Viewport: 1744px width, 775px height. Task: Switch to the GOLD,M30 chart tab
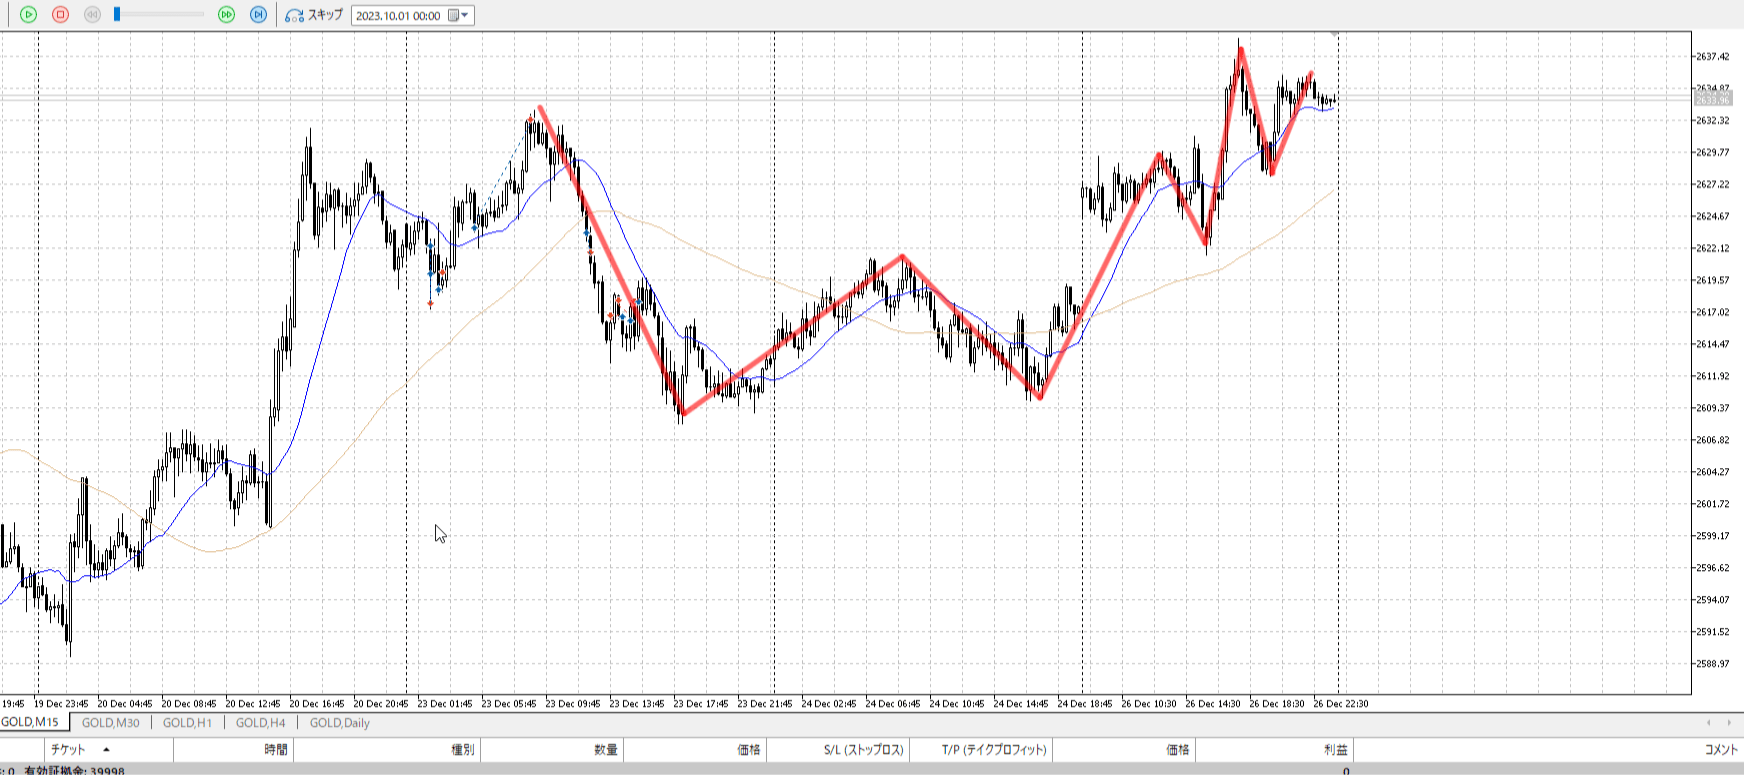point(110,723)
